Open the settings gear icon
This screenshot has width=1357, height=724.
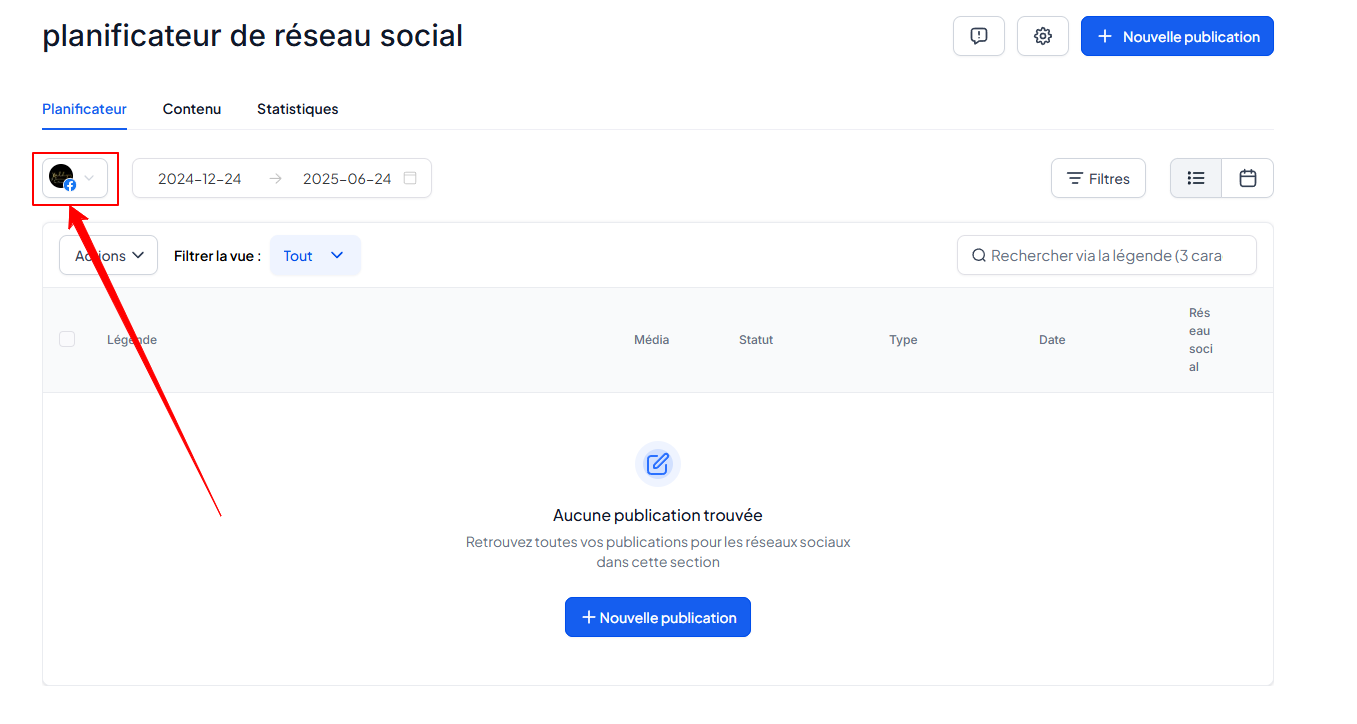coord(1043,36)
